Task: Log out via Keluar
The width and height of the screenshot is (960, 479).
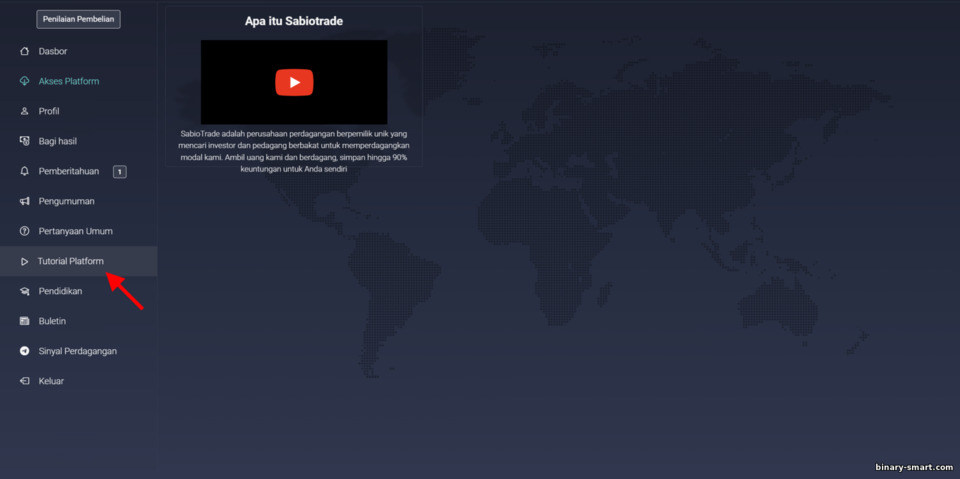Action: (x=51, y=381)
